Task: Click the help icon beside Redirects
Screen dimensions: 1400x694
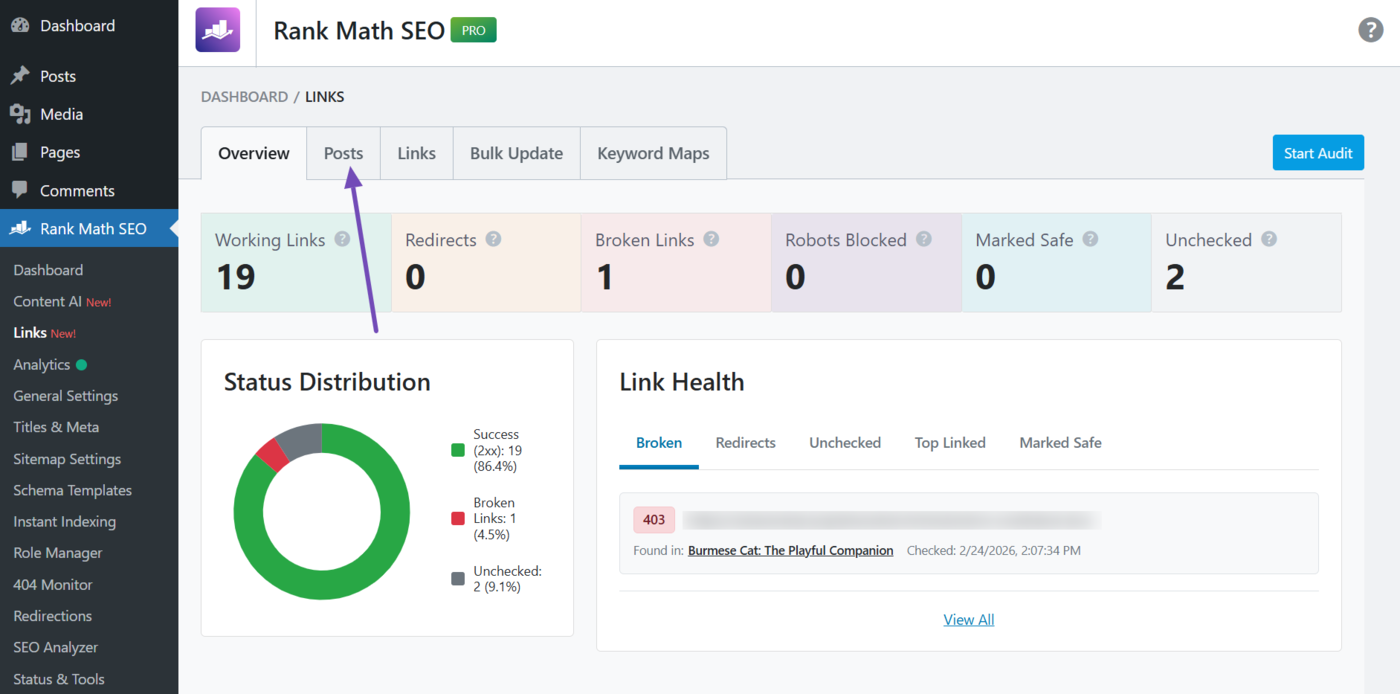Action: click(x=493, y=240)
